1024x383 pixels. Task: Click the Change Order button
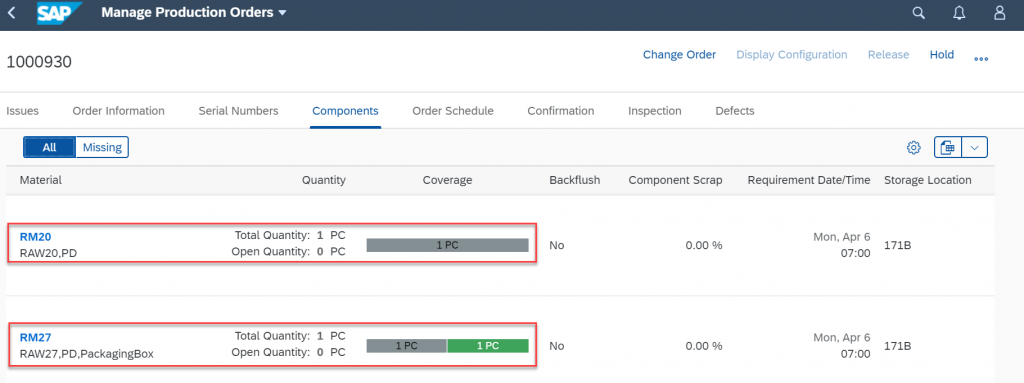click(679, 55)
